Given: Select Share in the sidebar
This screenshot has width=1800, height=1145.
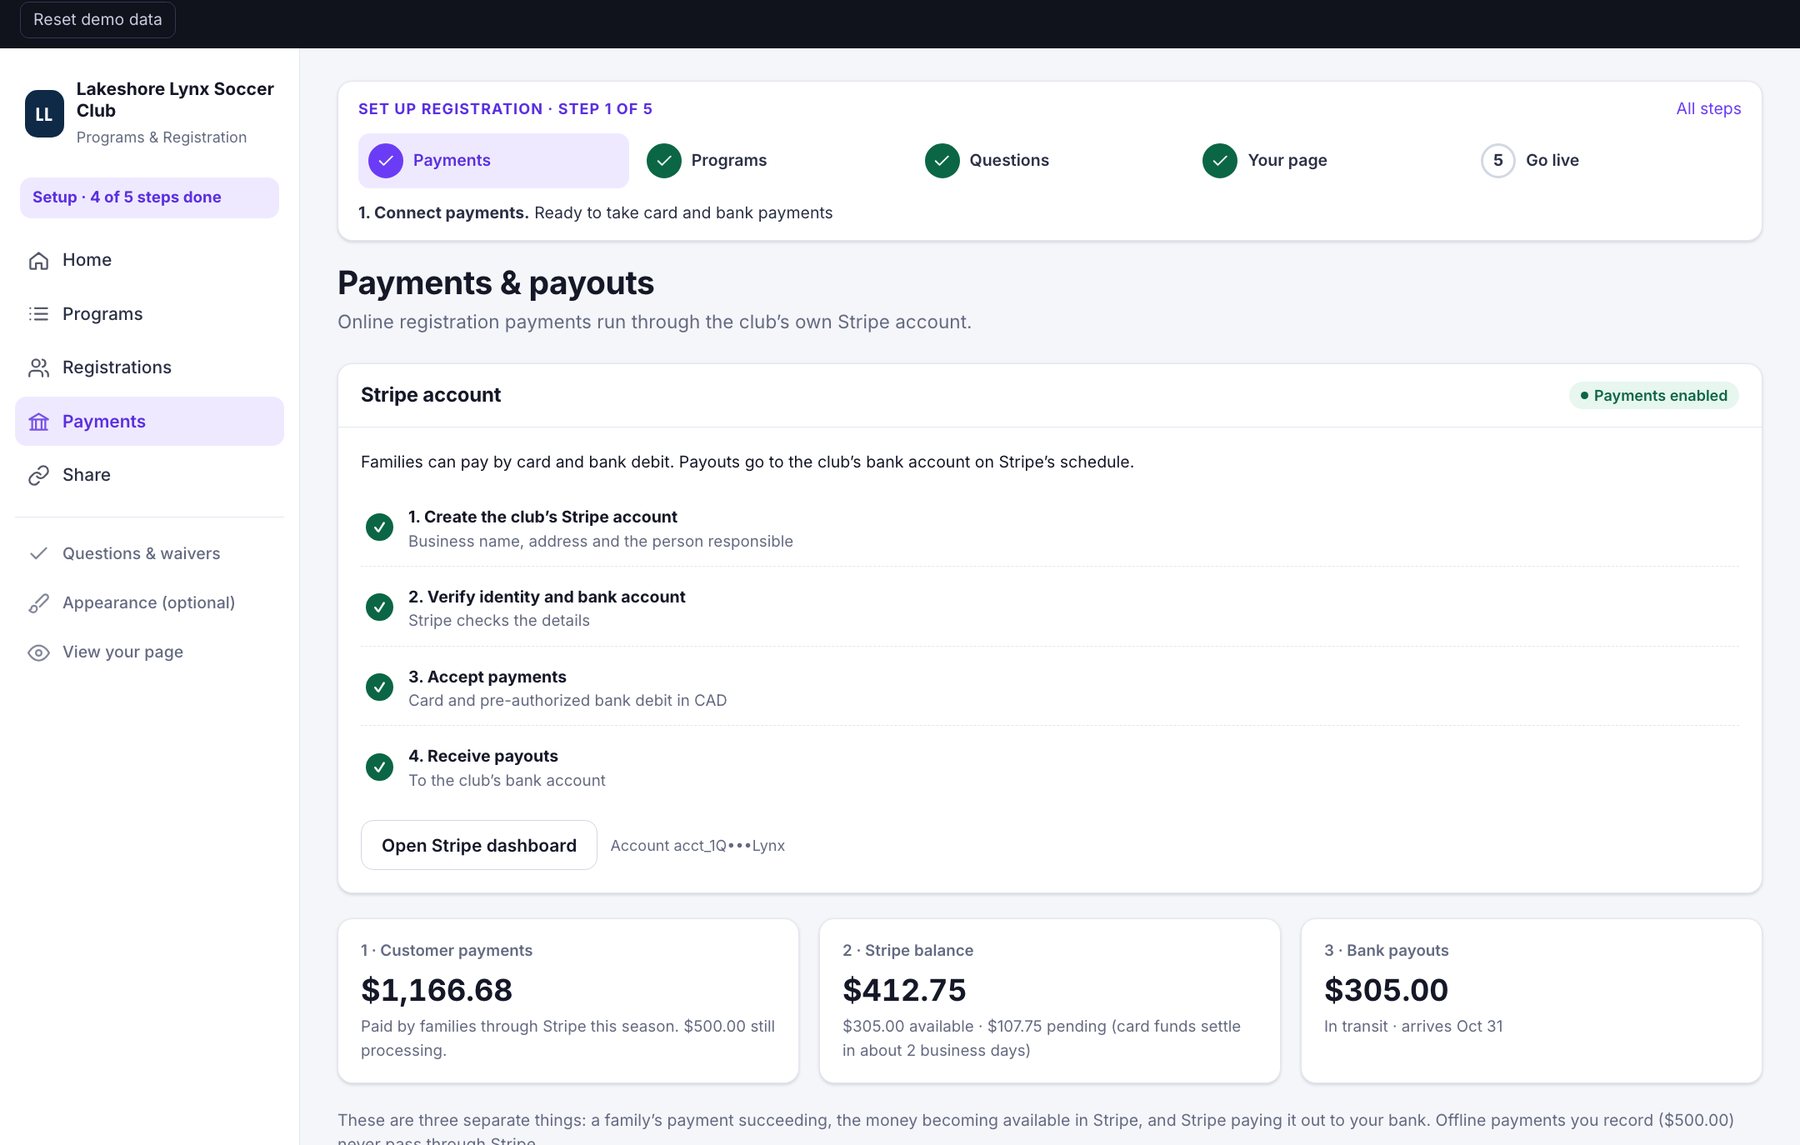Looking at the screenshot, I should pos(149,475).
